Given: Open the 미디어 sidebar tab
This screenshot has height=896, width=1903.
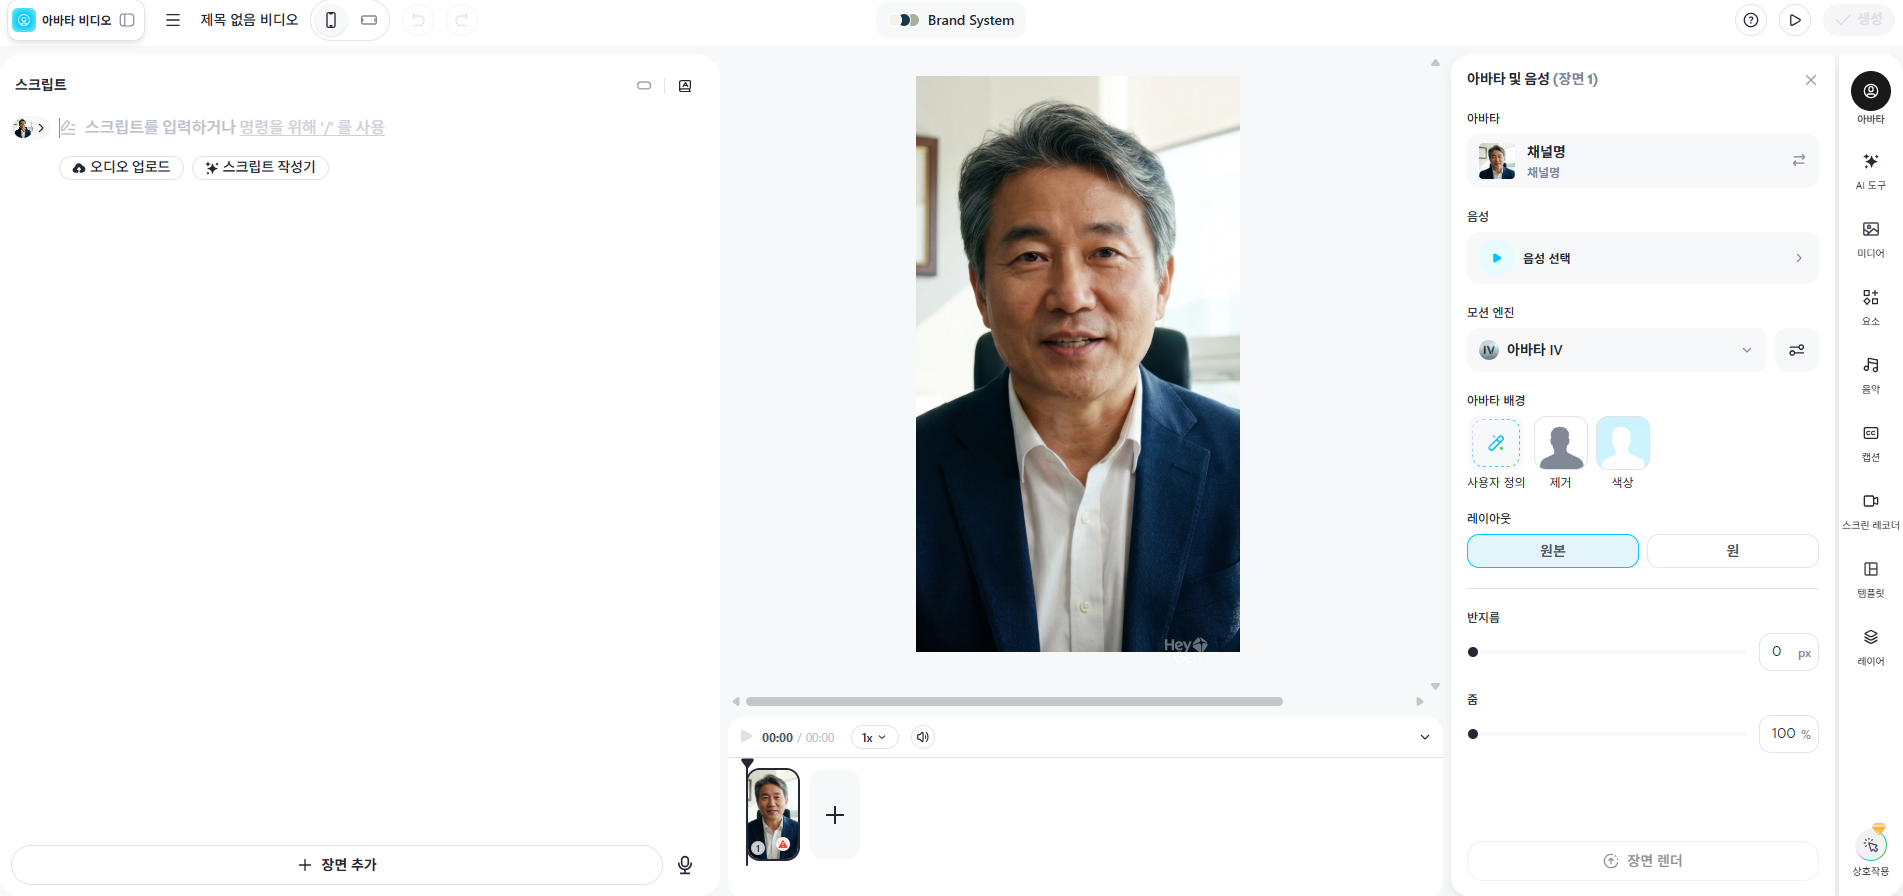Looking at the screenshot, I should (x=1871, y=239).
